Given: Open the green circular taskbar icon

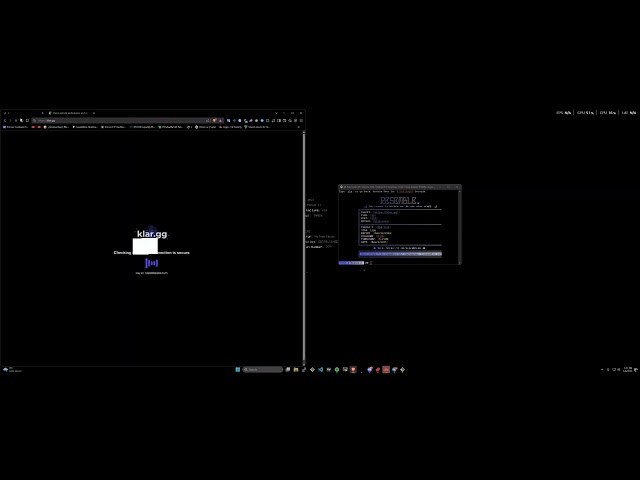Looking at the screenshot, I should point(337,369).
